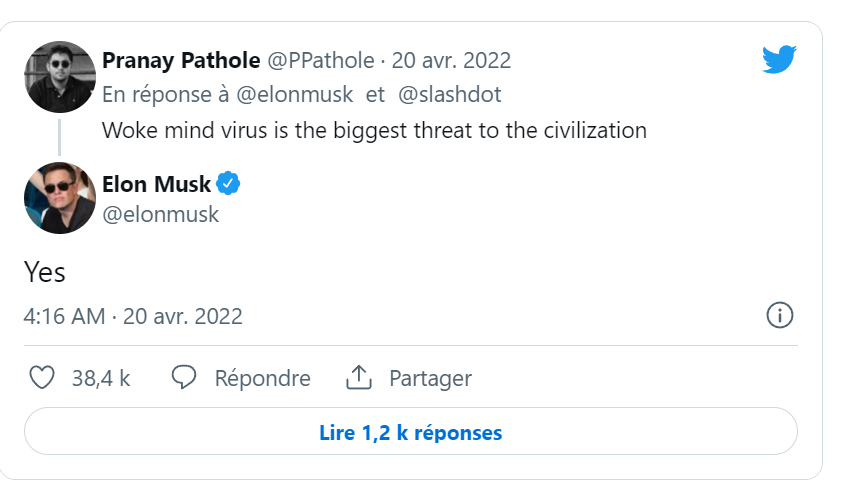Open the @elonmusk handle below the name

pos(160,214)
